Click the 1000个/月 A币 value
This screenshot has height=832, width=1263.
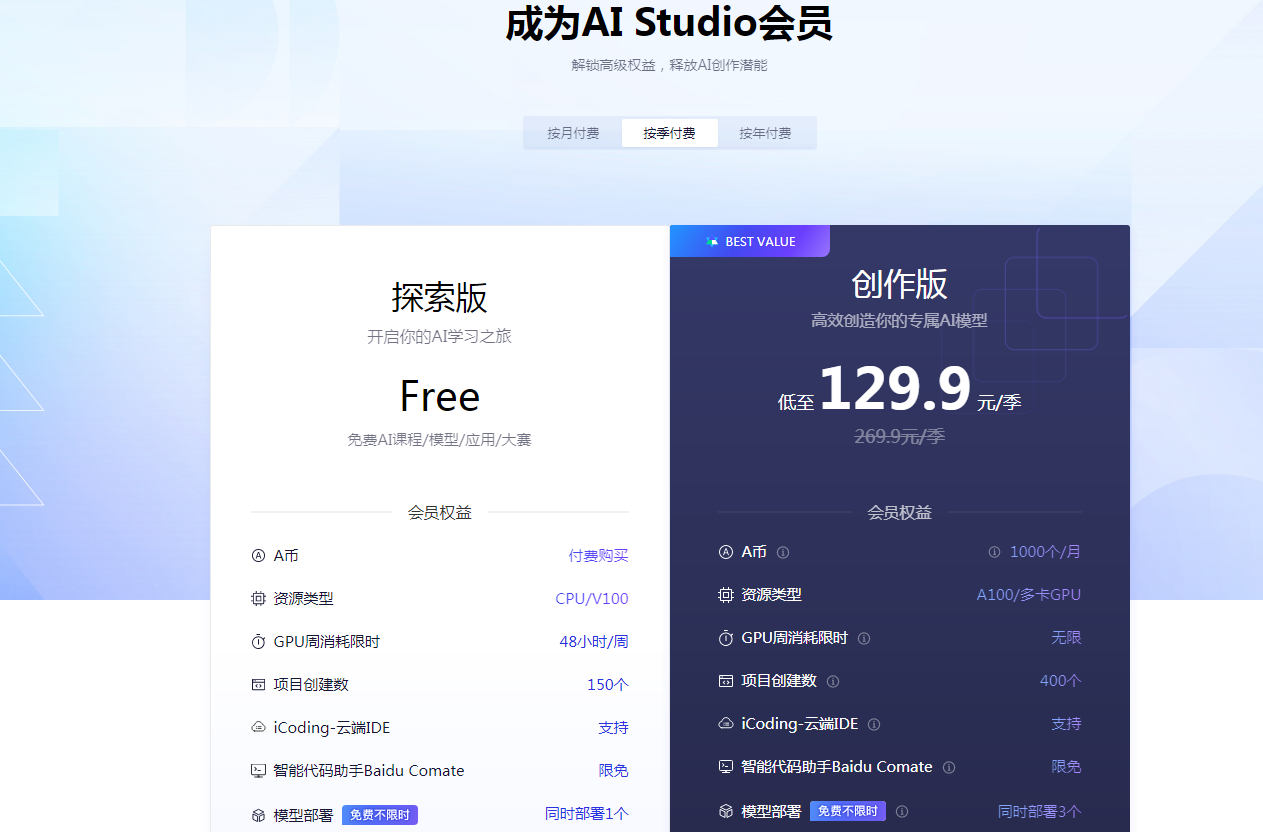[1045, 552]
